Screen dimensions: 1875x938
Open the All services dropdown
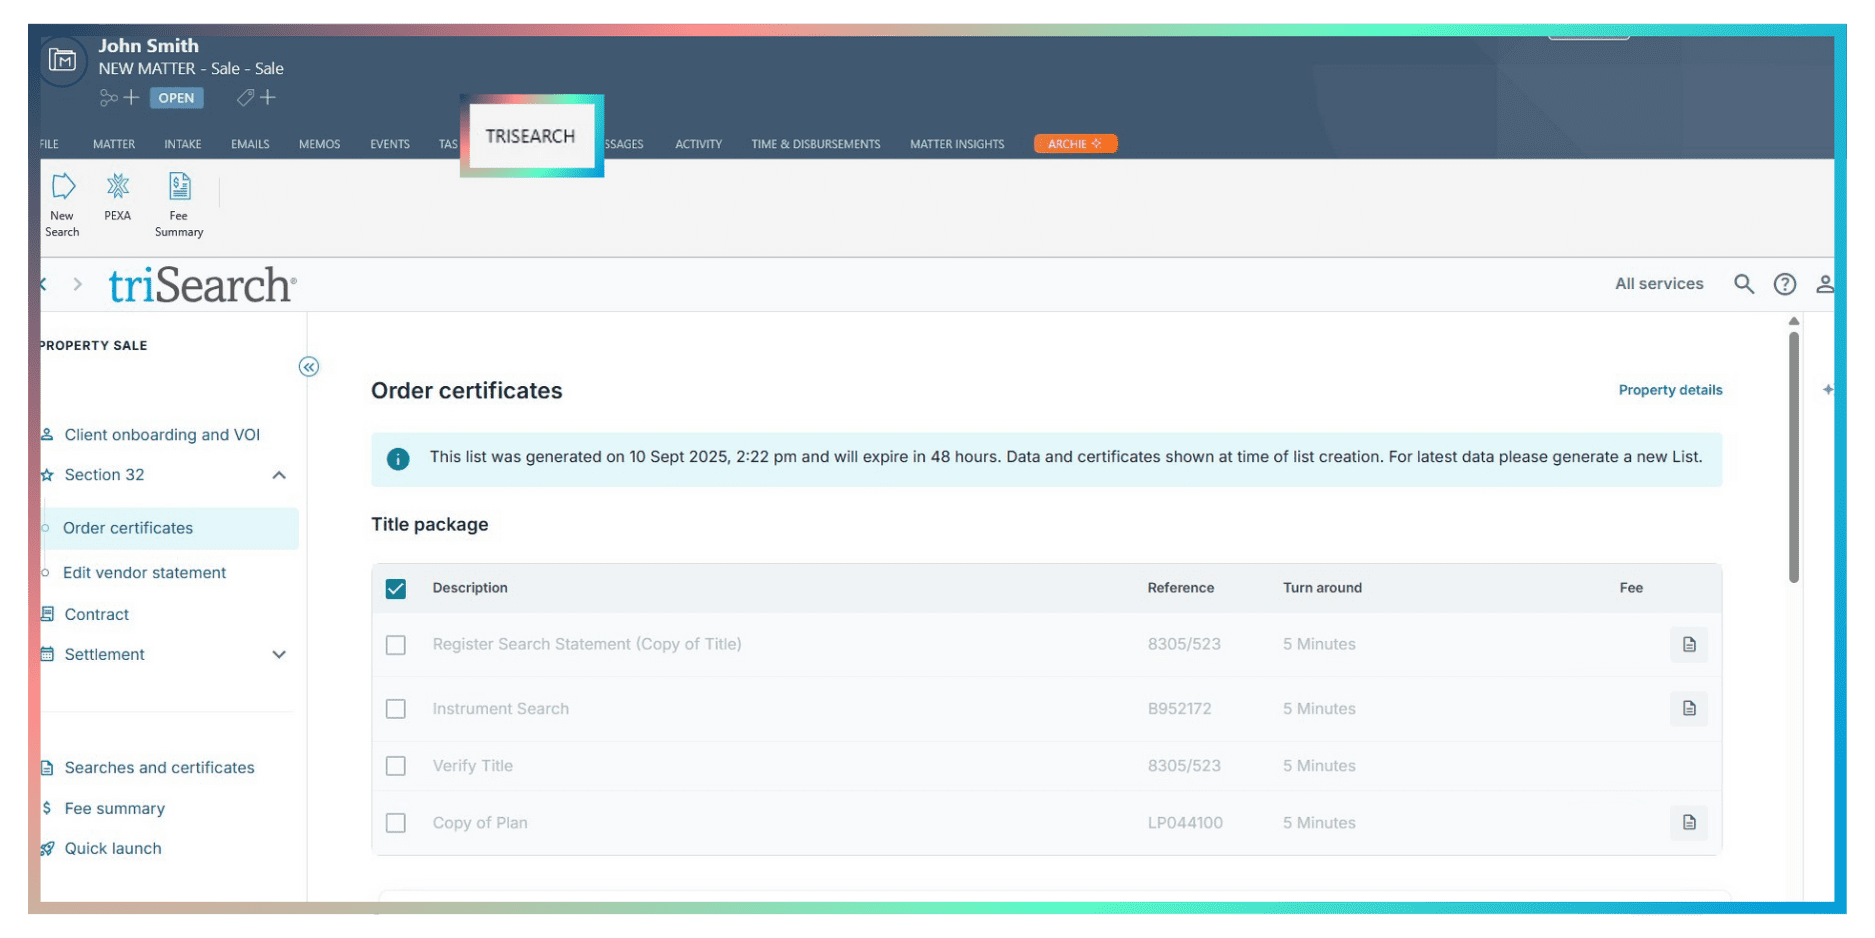[x=1658, y=284]
